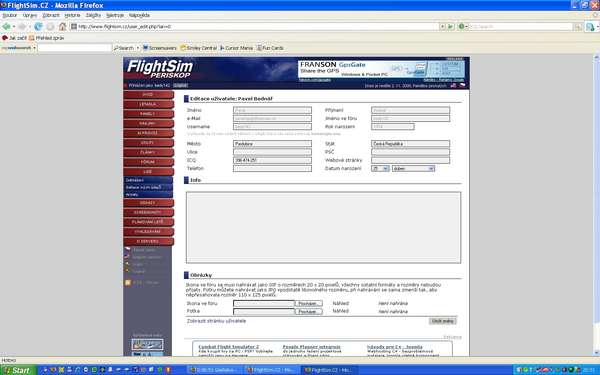Click the FlightSim Periskop logo
The height and width of the screenshot is (375, 600).
(x=160, y=69)
